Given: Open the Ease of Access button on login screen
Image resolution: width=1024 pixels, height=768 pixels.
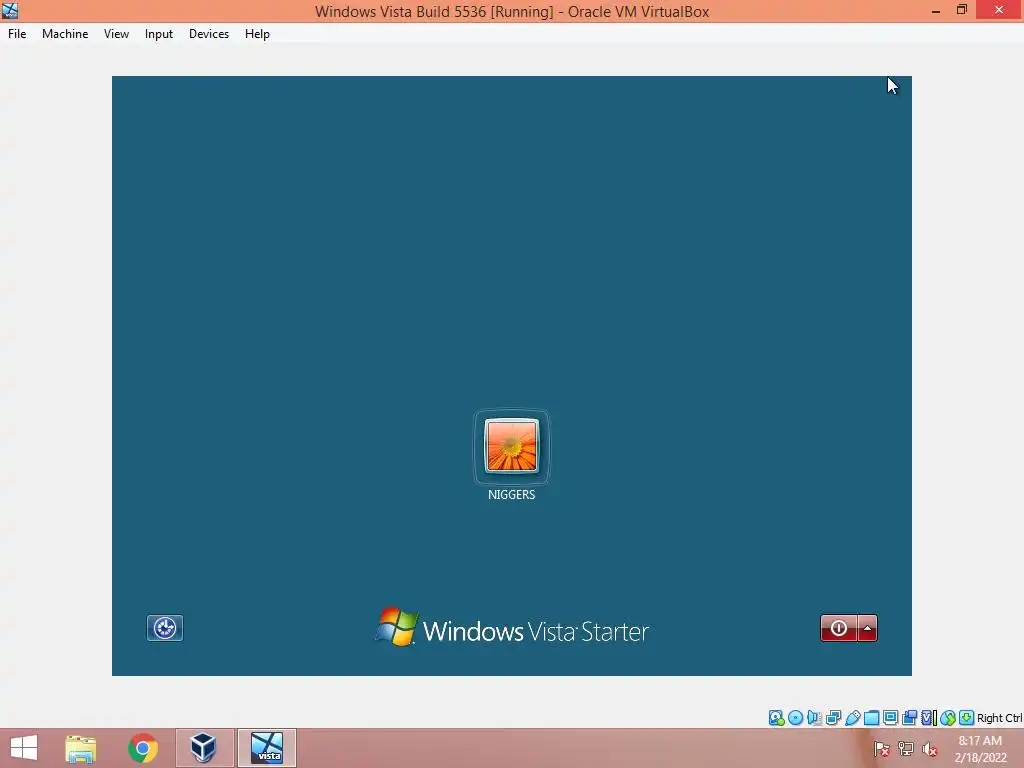Looking at the screenshot, I should [x=165, y=628].
